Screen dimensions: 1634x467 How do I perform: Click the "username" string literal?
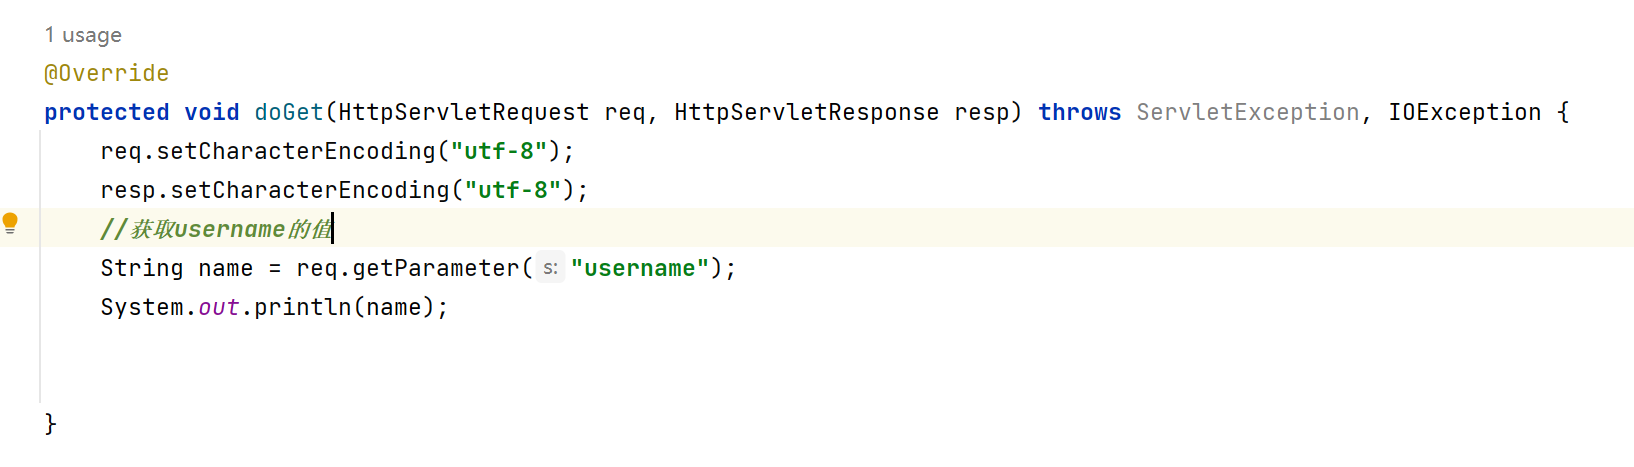point(639,268)
